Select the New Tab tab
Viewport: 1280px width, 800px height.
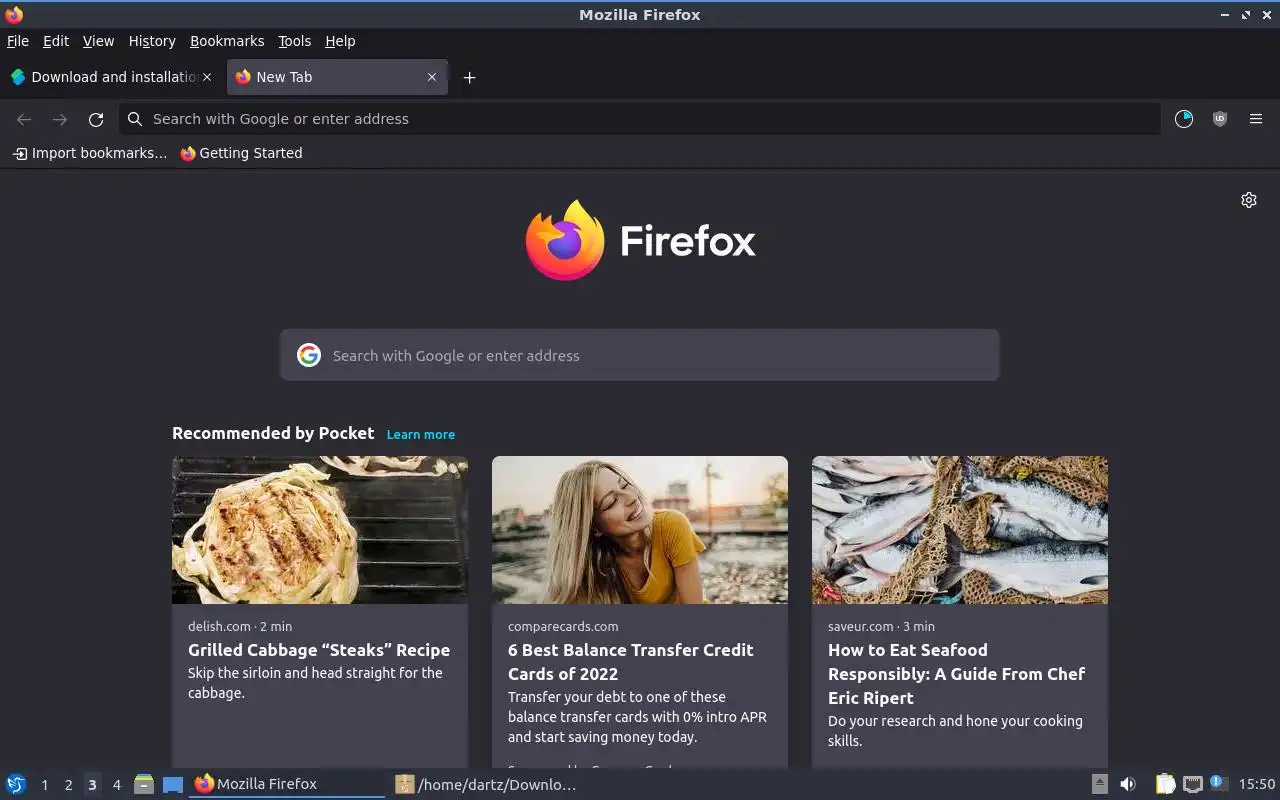336,77
